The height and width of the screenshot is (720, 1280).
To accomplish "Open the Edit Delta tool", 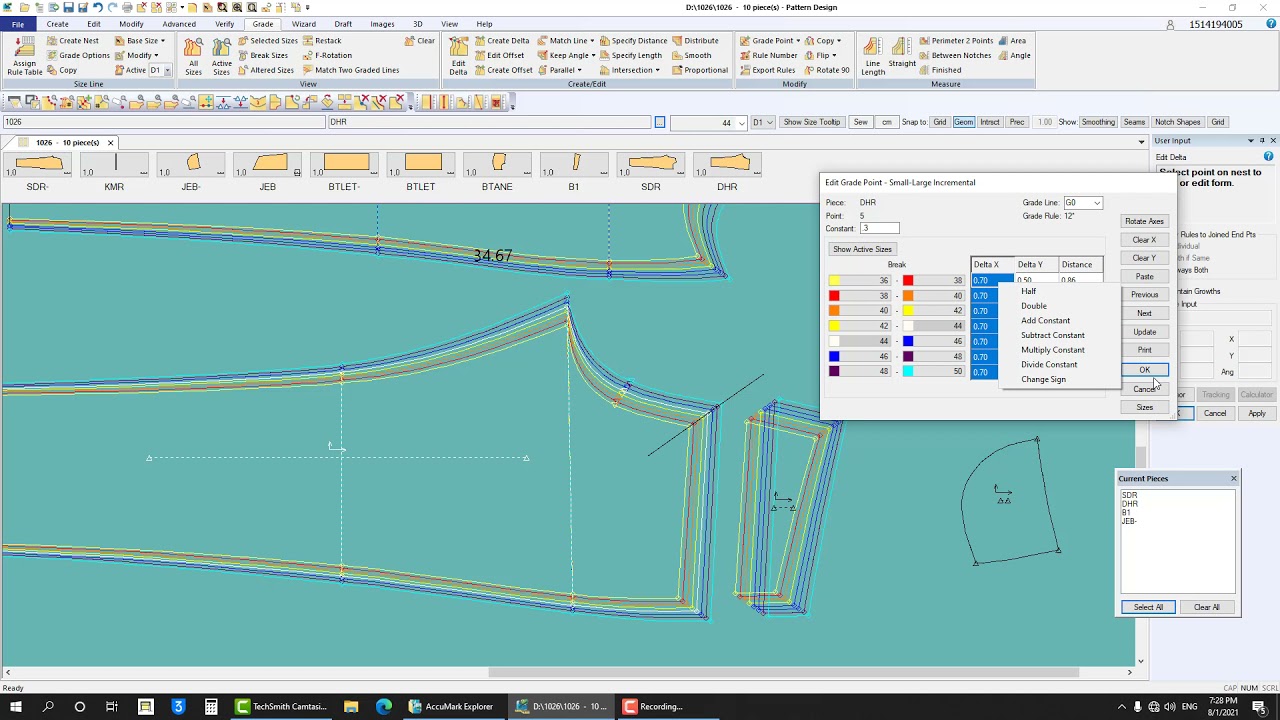I will pos(458,55).
